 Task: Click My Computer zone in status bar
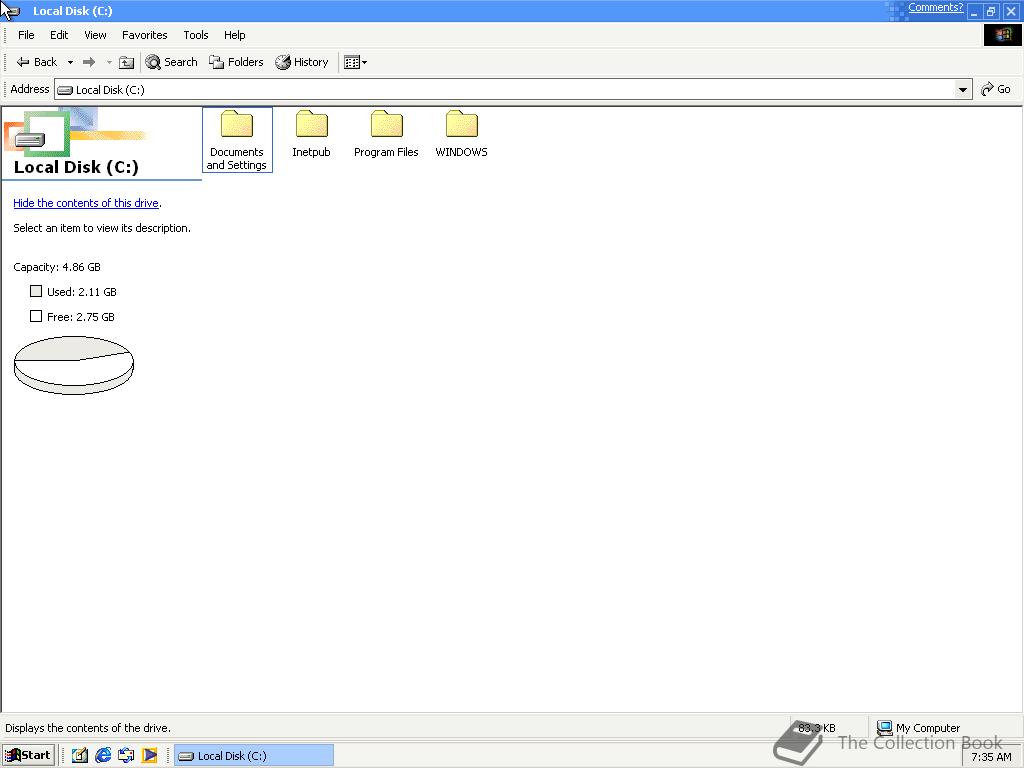tap(918, 728)
